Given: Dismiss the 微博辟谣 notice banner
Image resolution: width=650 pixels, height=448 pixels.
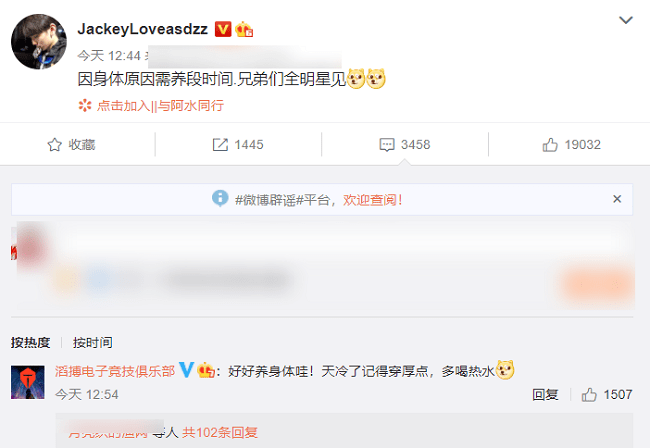Looking at the screenshot, I should coord(617,199).
